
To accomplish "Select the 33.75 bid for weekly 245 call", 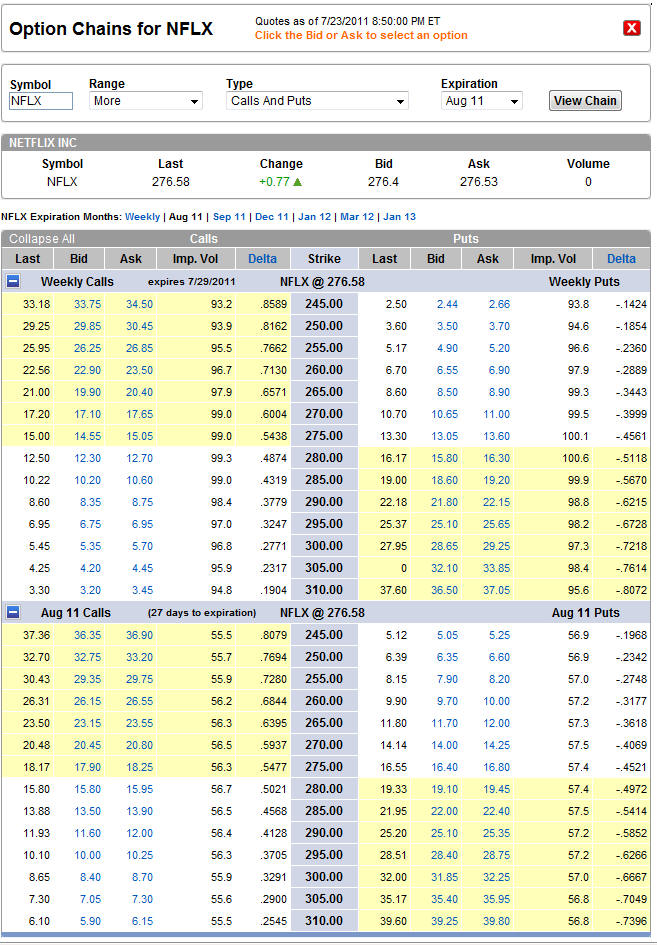I will (87, 304).
